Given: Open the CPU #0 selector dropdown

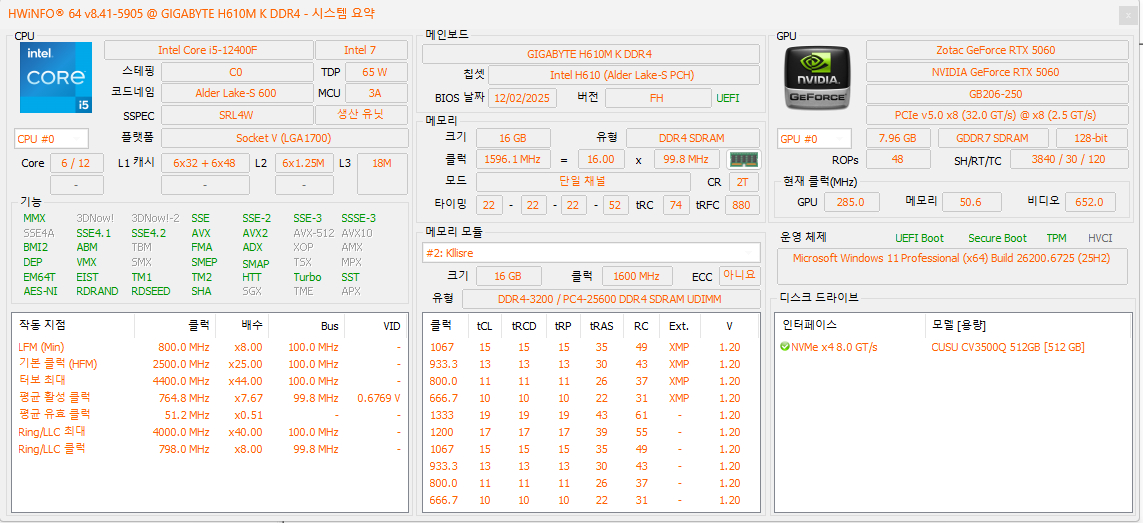Looking at the screenshot, I should point(51,139).
